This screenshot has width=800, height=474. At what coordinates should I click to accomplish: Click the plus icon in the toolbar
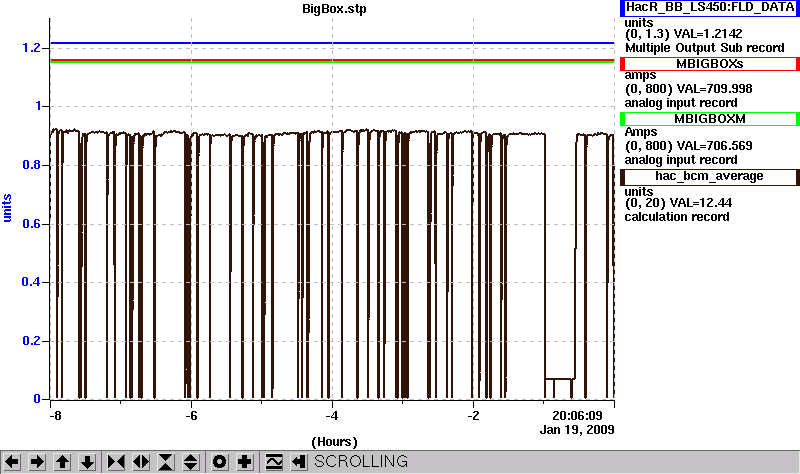point(245,462)
